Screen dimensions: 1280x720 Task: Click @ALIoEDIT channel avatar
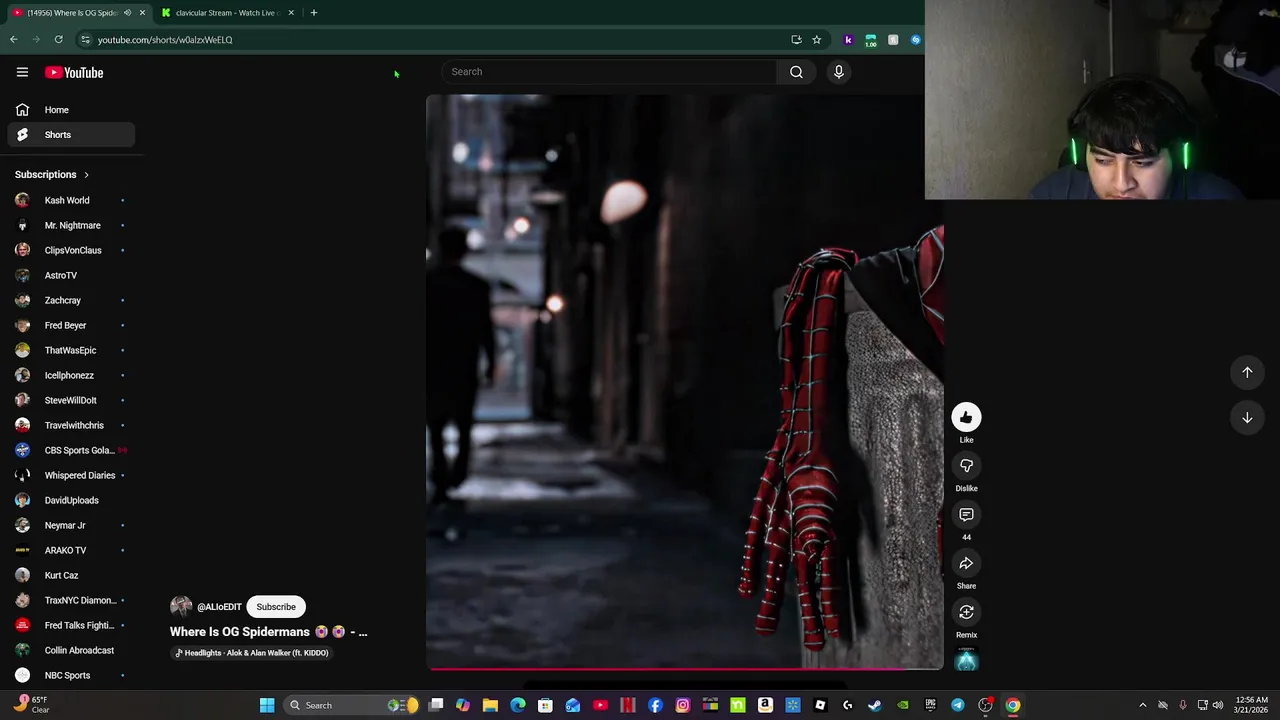click(x=181, y=606)
